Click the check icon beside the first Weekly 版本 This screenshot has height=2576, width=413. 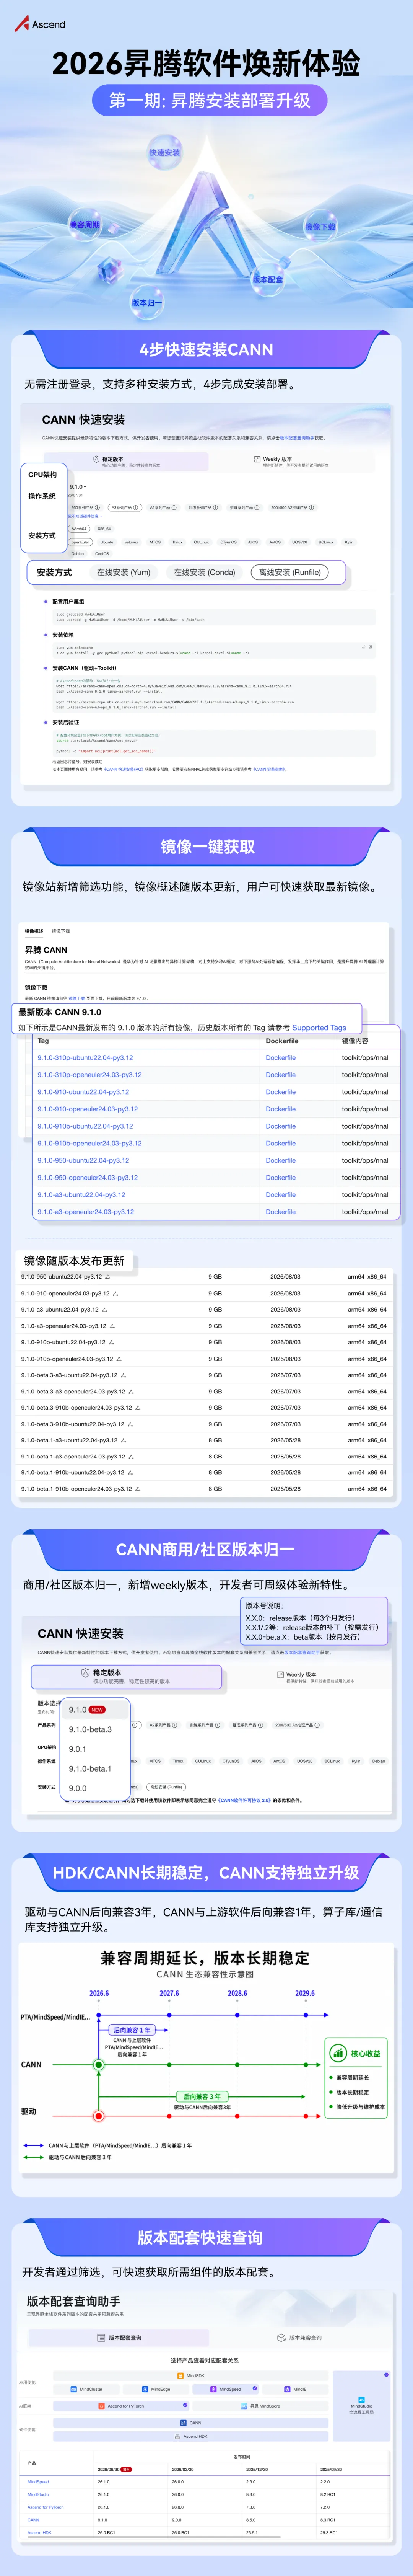click(x=257, y=459)
